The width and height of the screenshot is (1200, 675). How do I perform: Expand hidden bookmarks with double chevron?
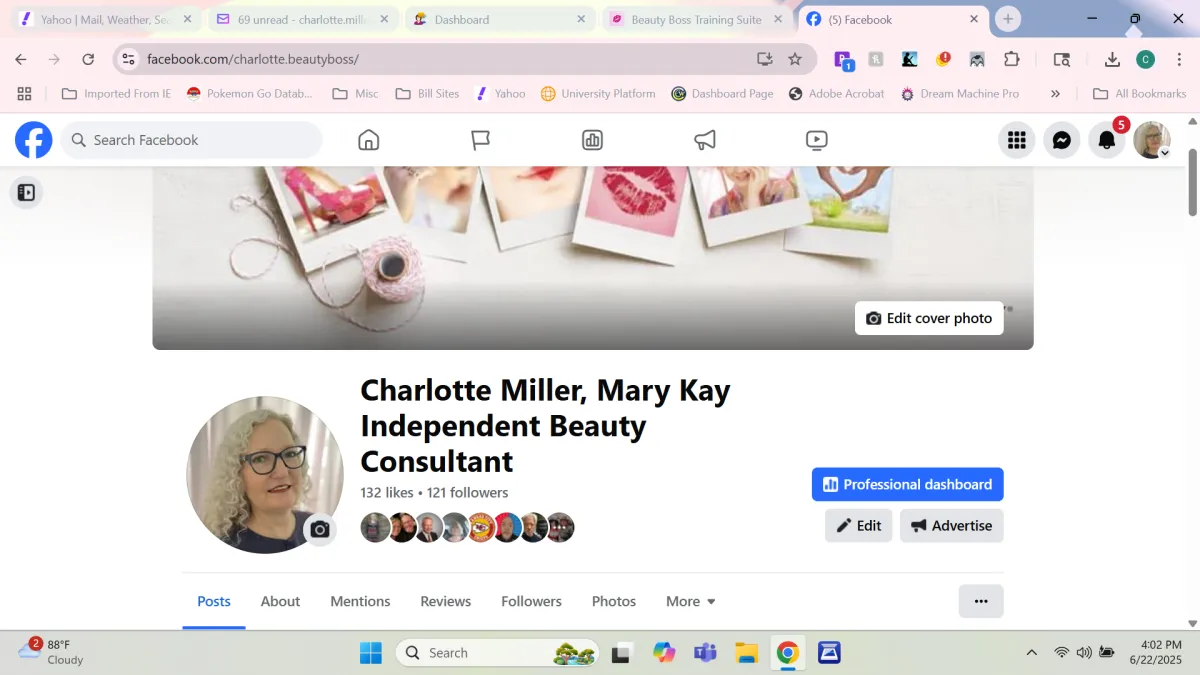(1055, 94)
